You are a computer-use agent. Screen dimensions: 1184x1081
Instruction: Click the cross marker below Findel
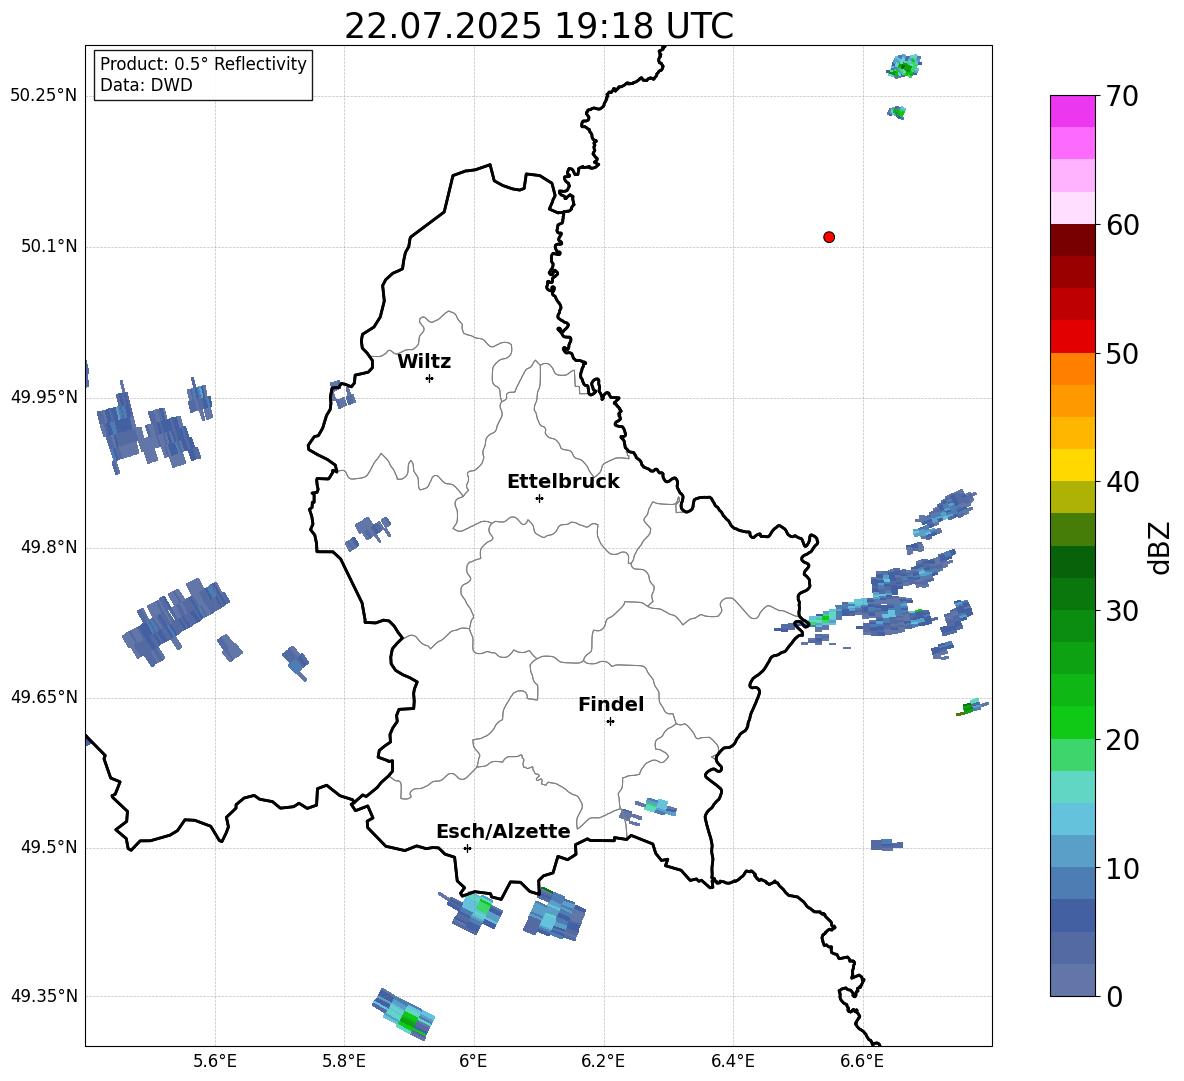[x=610, y=722]
